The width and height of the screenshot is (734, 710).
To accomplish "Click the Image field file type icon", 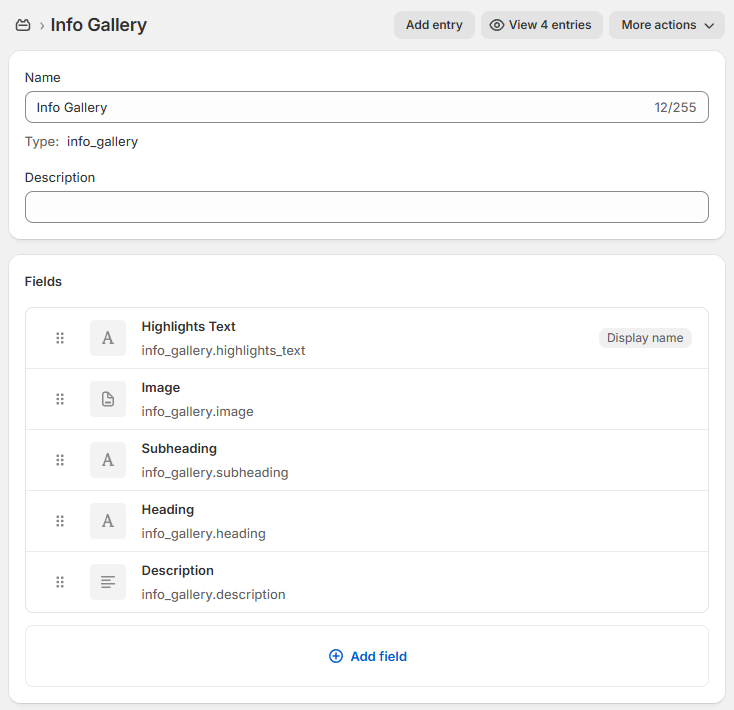I will click(108, 399).
